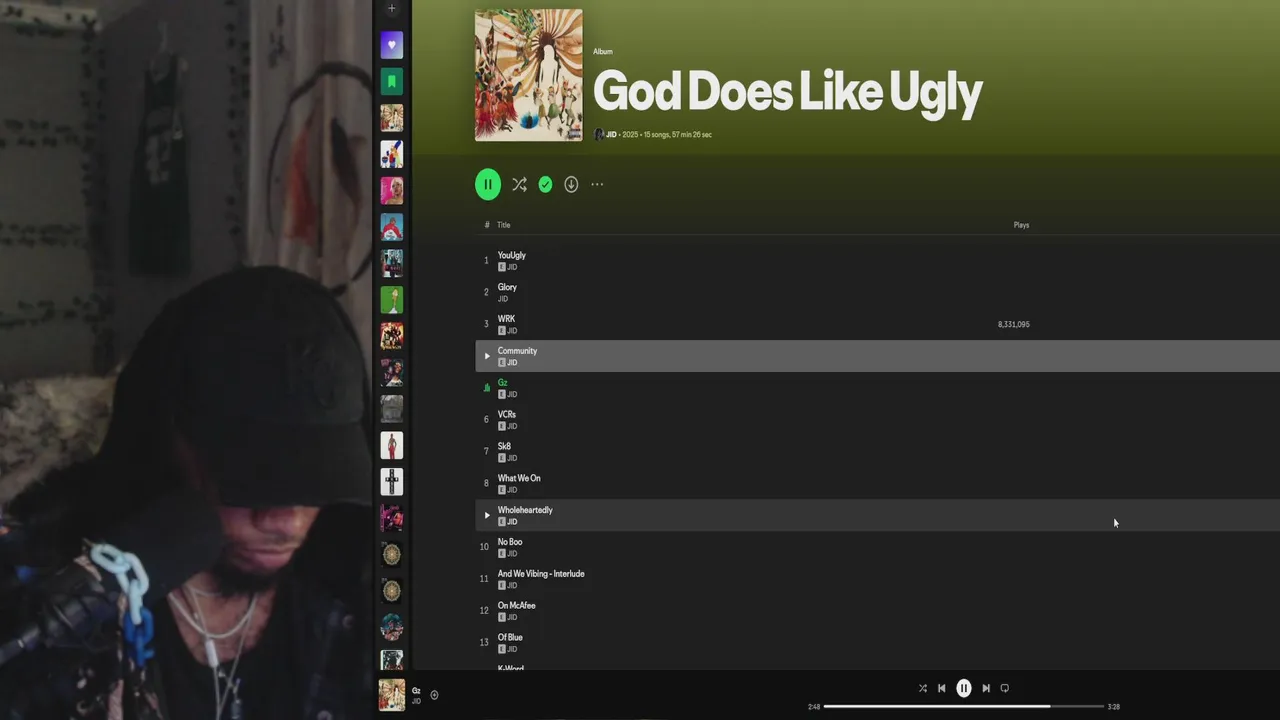1280x720 pixels.
Task: Click JID artist name in now-playing bar
Action: pos(416,701)
